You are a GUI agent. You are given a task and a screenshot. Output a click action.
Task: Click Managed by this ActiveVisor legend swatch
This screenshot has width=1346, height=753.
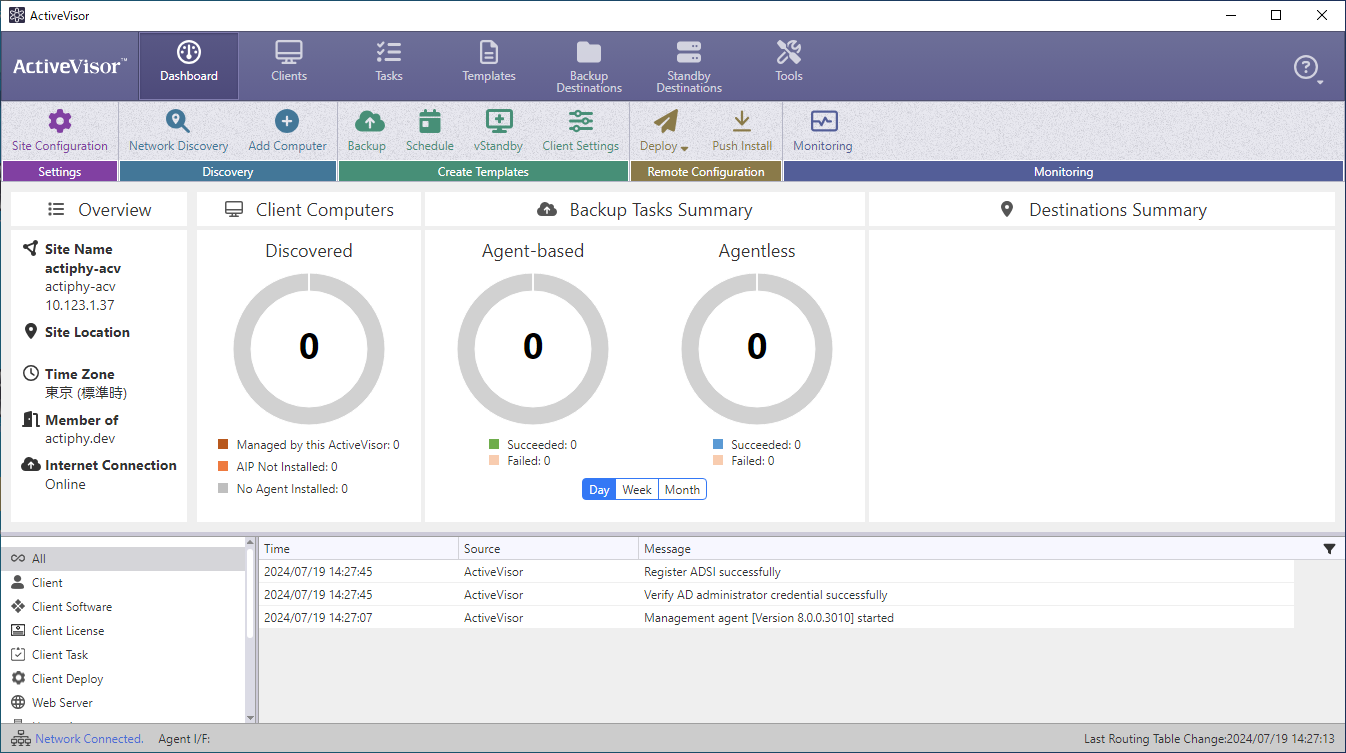[223, 444]
